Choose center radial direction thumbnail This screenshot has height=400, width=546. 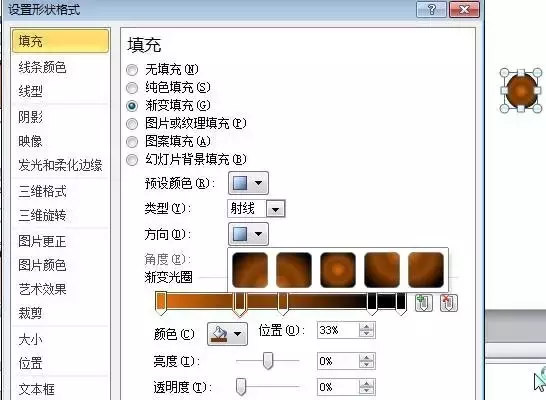pyautogui.click(x=338, y=270)
